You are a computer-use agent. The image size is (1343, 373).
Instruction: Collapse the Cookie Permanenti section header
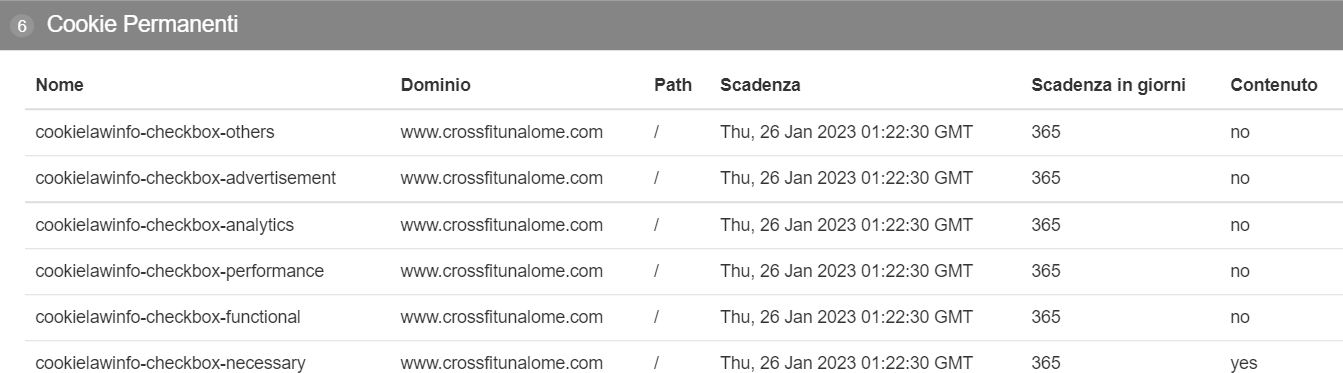coord(671,25)
